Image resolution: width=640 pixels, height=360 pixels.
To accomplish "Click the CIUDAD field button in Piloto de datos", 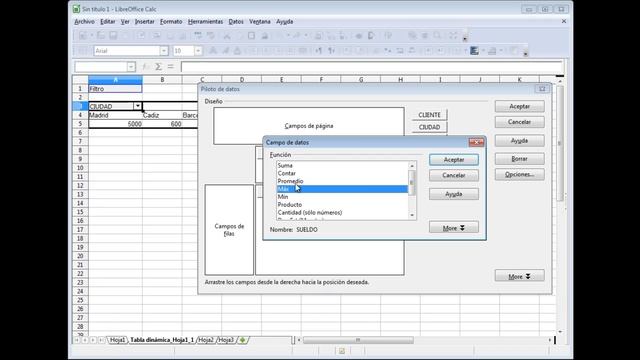I will coord(429,127).
